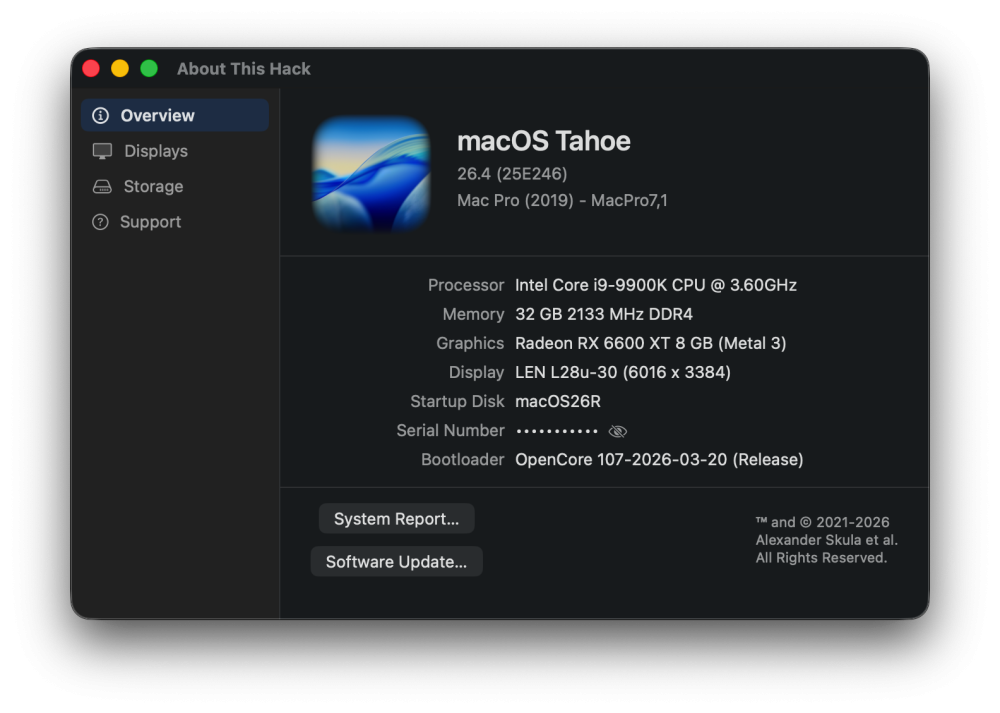Select the 26.4 (25E246) version text

coord(512,173)
